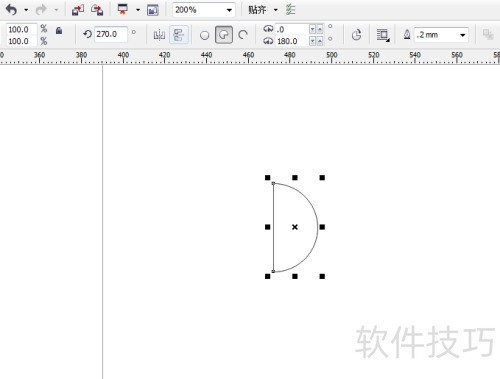500x379 pixels.
Task: Click the welcome screen icon
Action: (x=153, y=10)
